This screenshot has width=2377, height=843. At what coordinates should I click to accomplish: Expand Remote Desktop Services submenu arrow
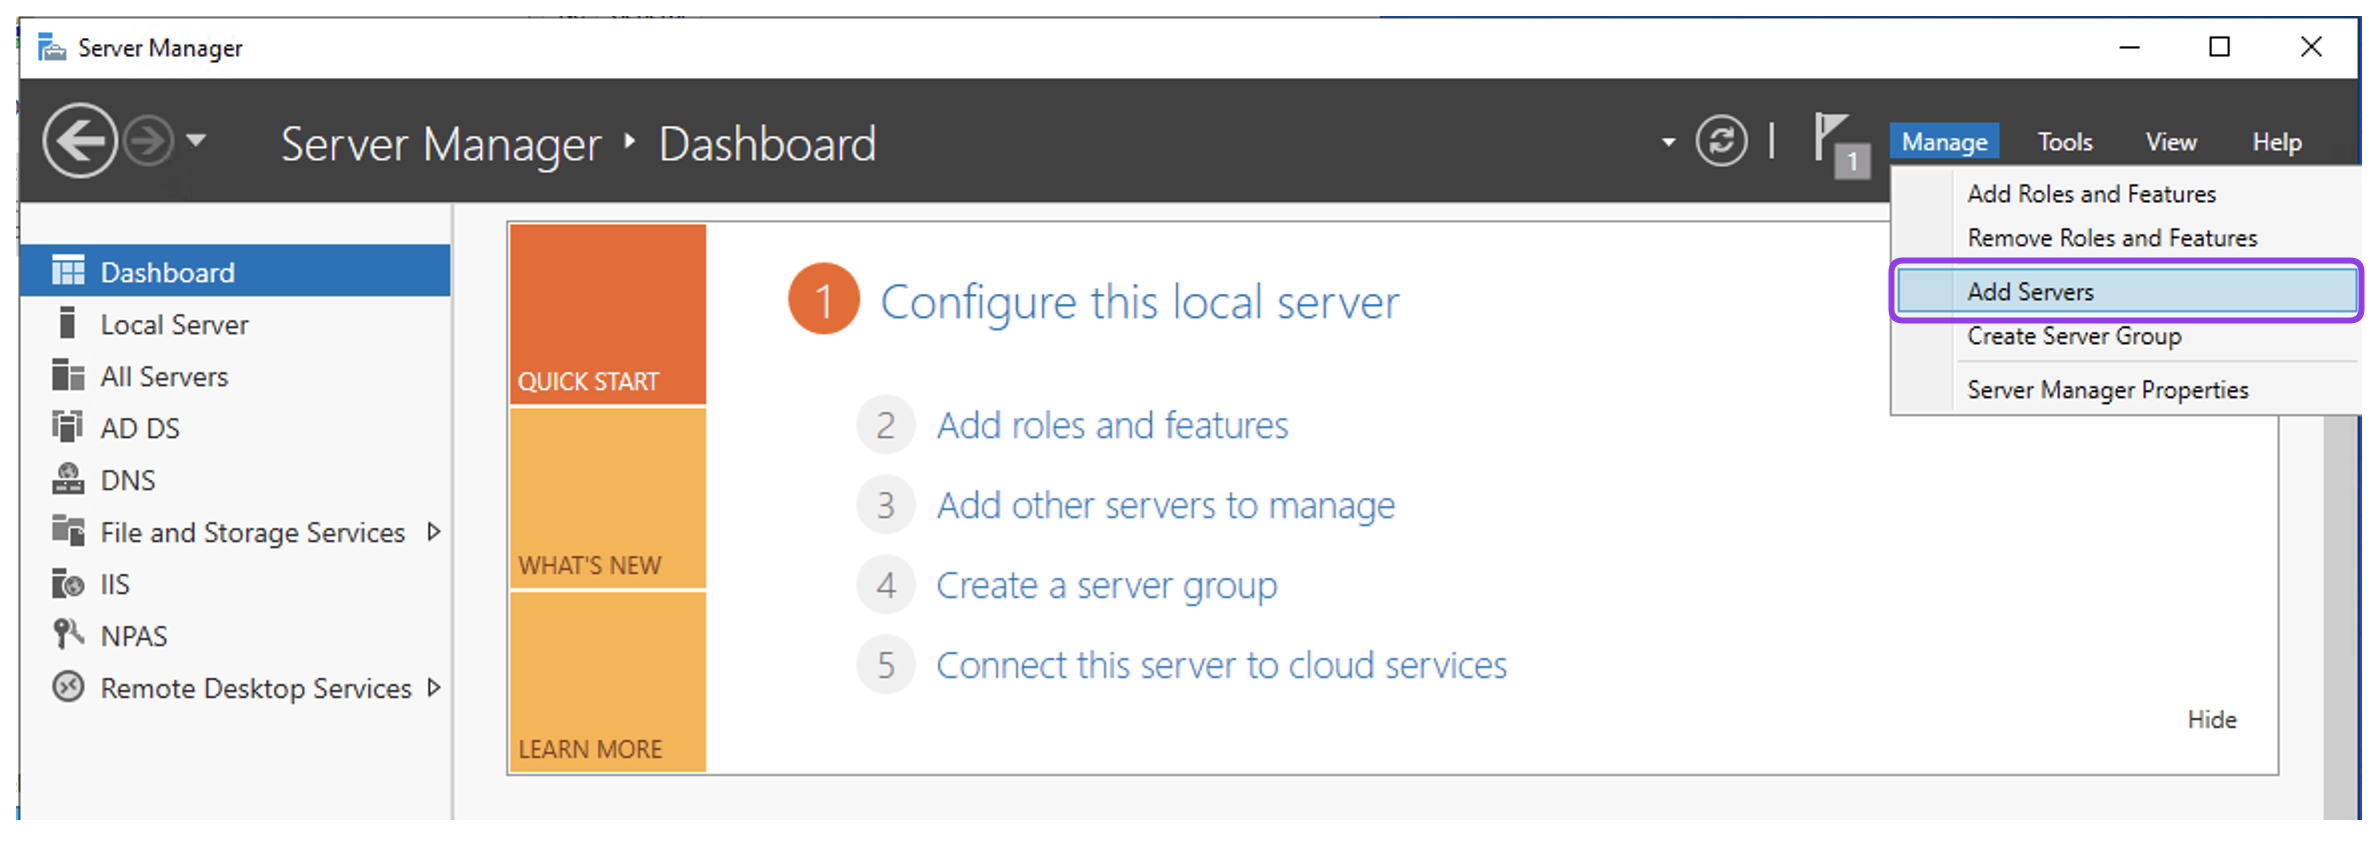[433, 687]
